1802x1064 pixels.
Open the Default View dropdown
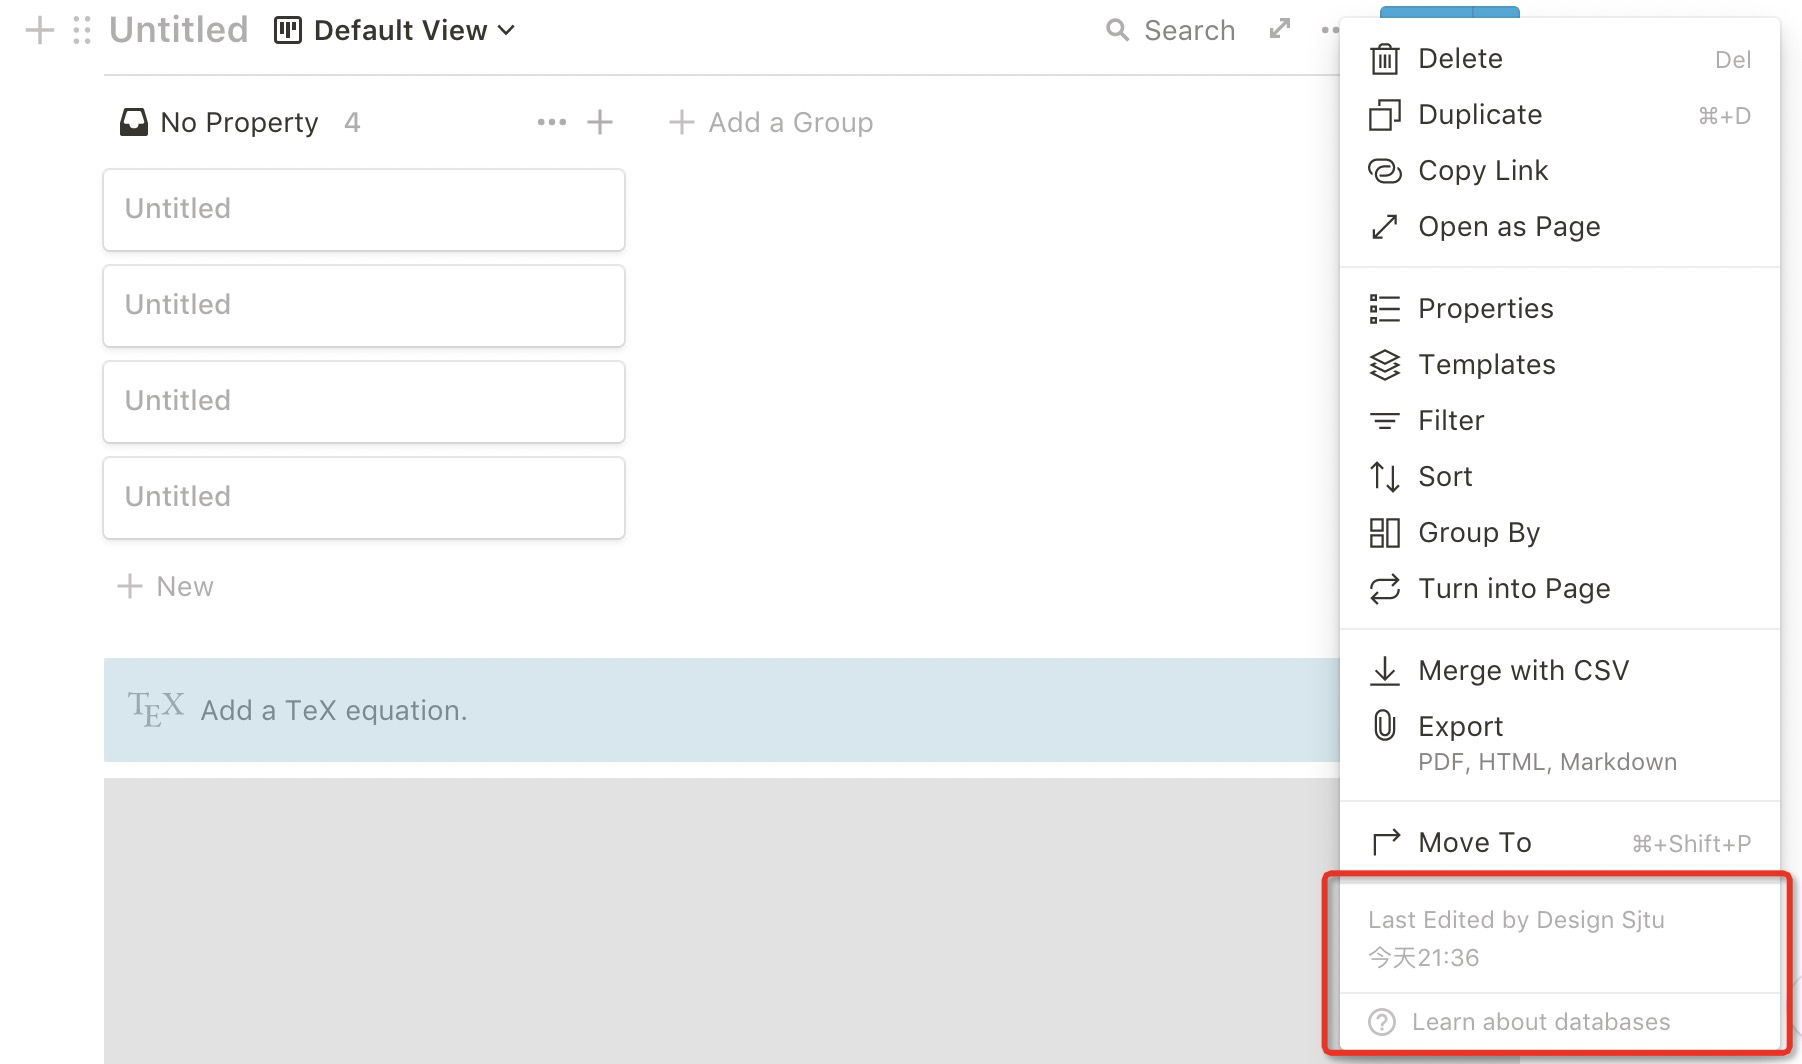click(x=396, y=31)
